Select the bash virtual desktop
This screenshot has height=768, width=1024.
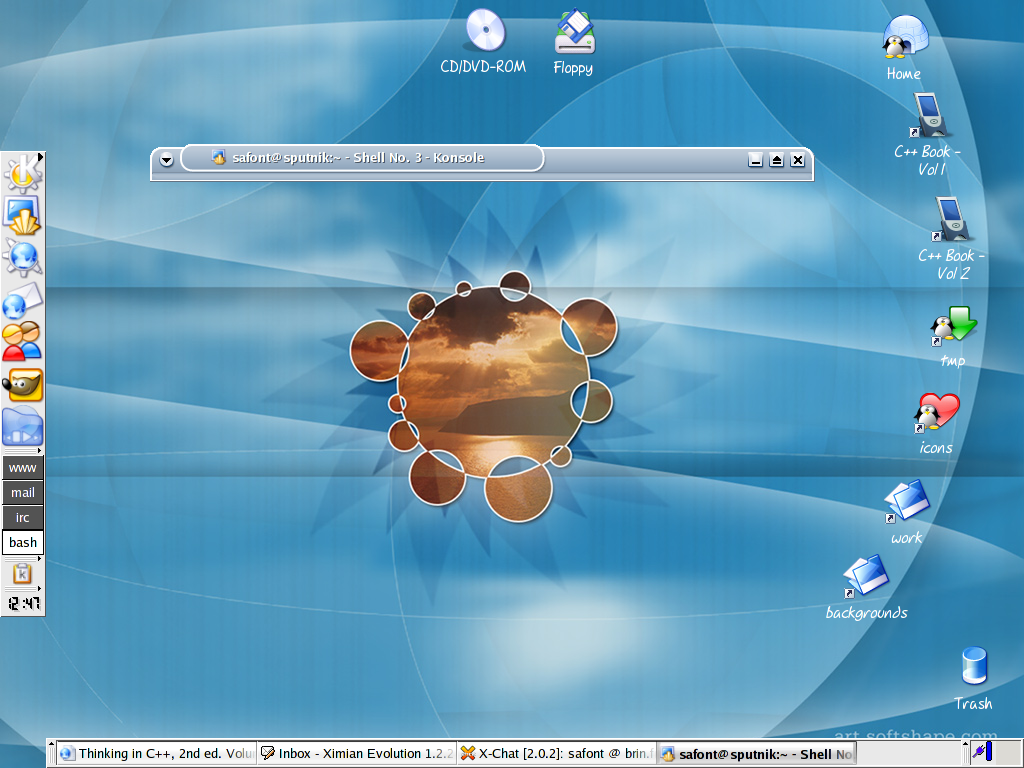tap(23, 542)
